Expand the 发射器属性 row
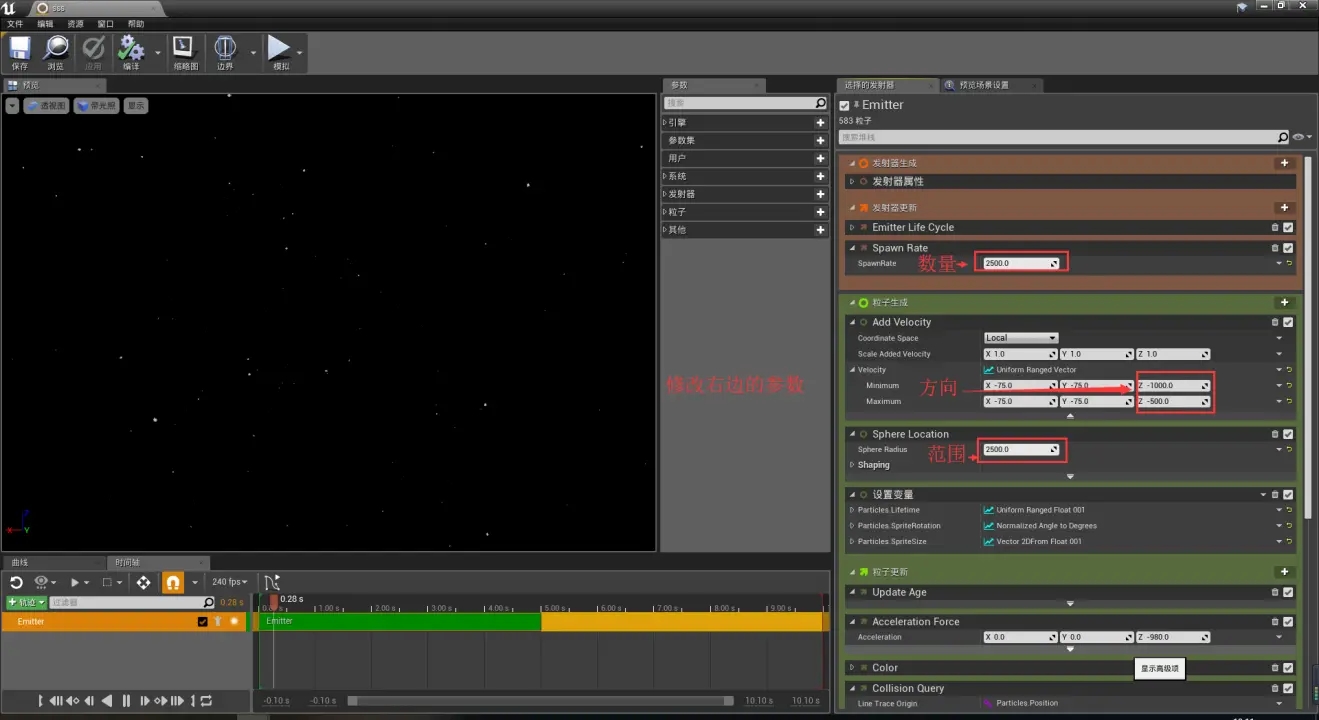This screenshot has height=720, width=1319. 852,181
